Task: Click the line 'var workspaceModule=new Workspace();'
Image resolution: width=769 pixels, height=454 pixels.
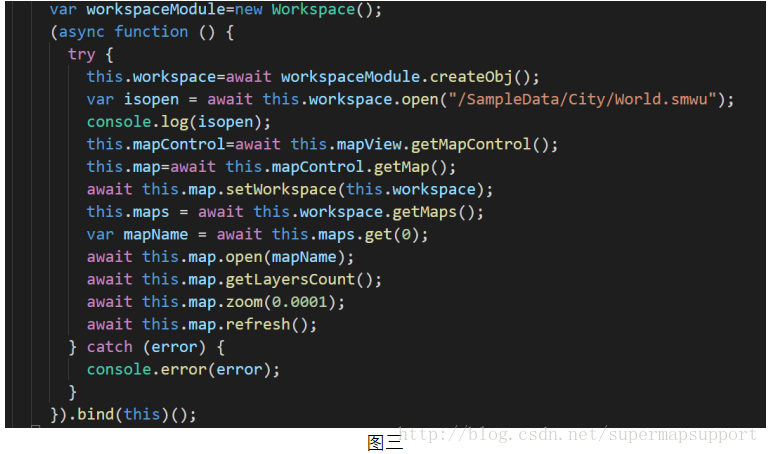Action: [215, 10]
